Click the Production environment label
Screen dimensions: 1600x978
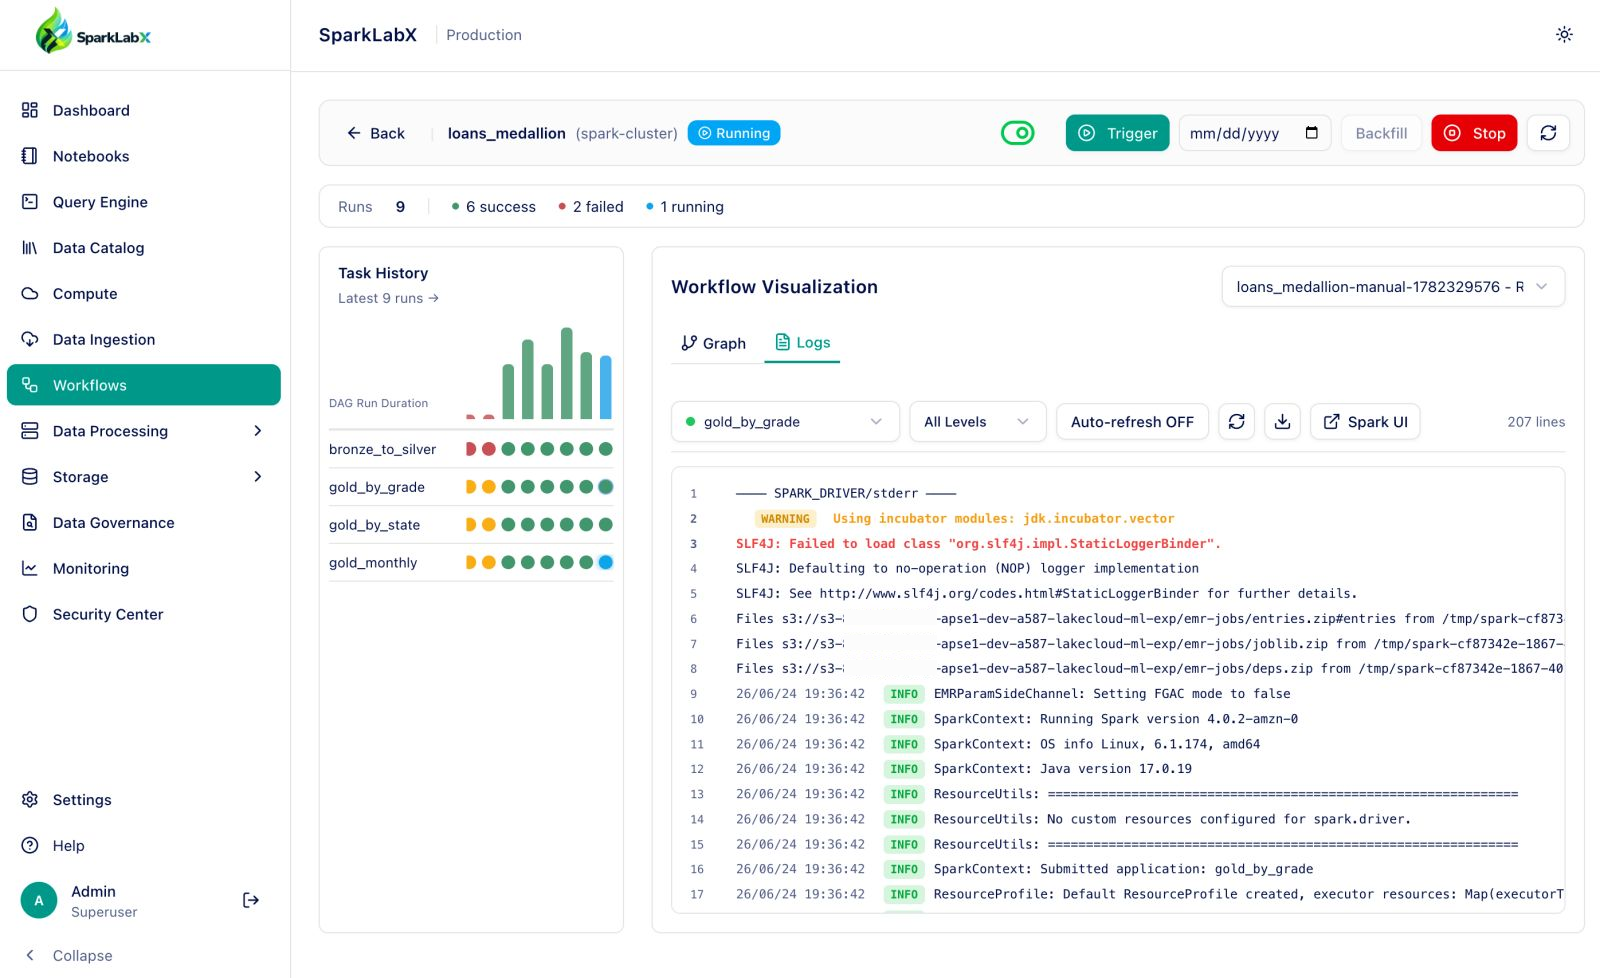[484, 35]
